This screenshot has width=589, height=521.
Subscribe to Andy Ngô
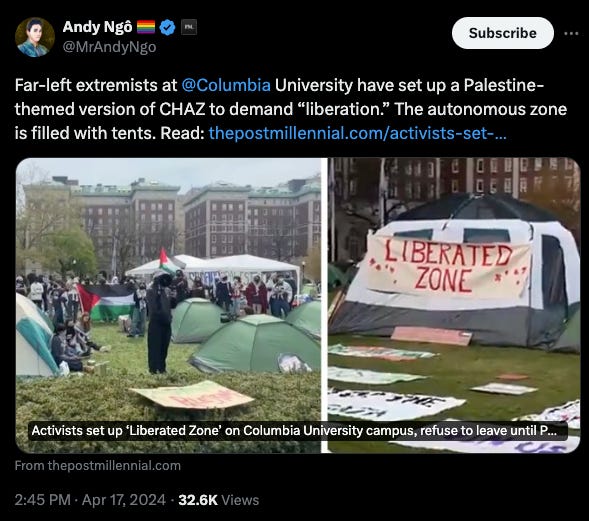click(503, 33)
